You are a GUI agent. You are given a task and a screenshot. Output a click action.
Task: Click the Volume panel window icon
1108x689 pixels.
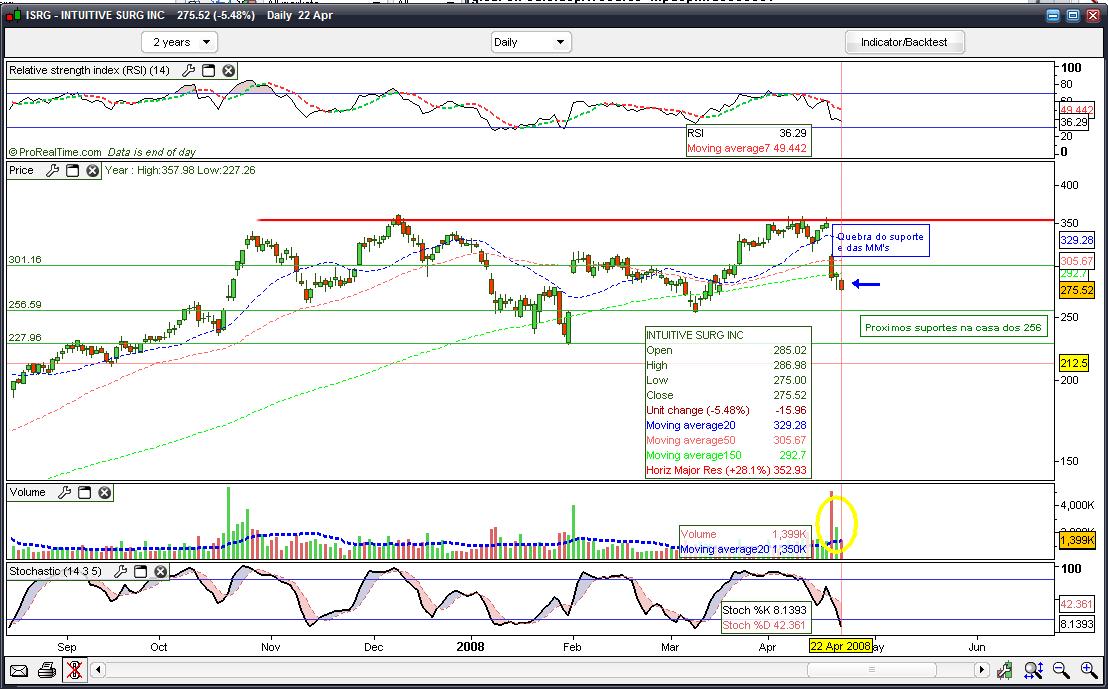tap(84, 493)
